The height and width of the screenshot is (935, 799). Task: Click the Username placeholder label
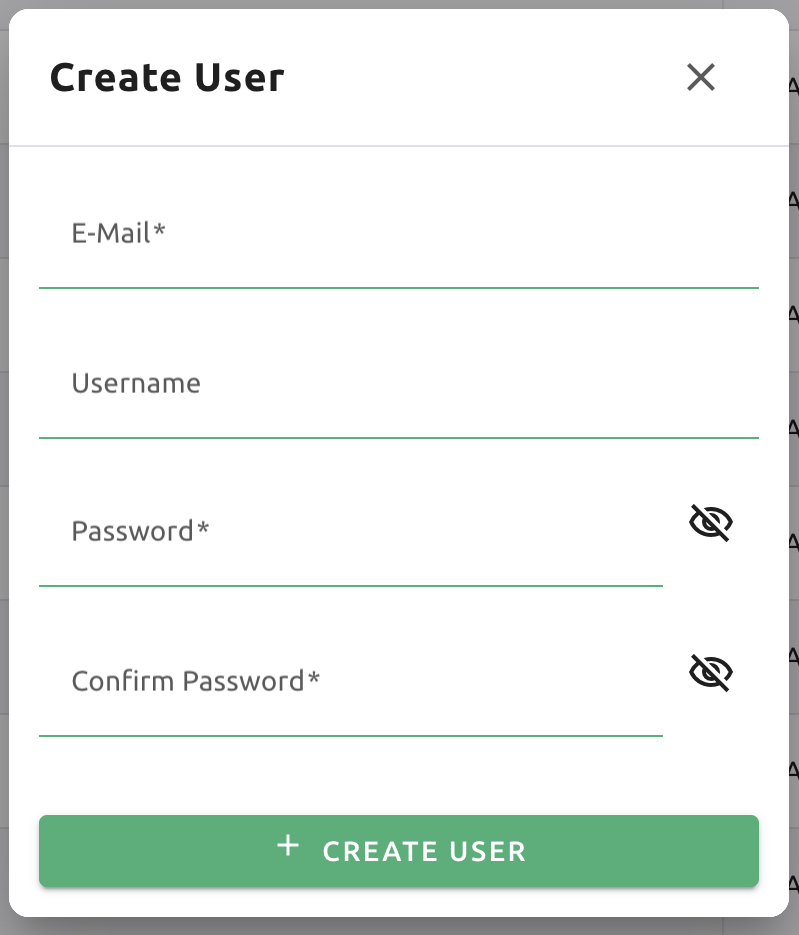136,383
